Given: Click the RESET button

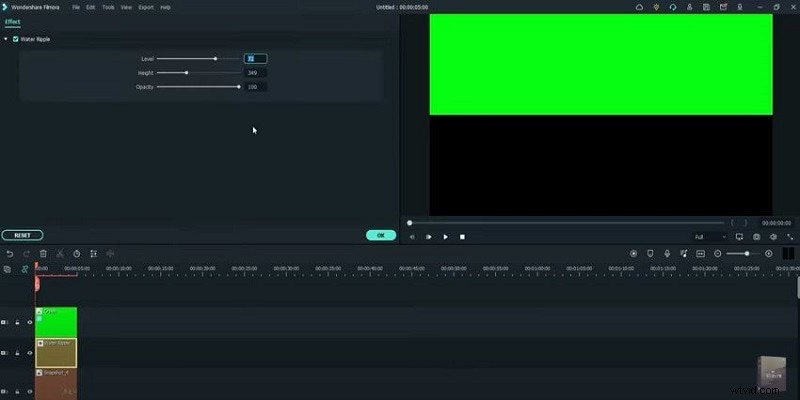Looking at the screenshot, I should point(21,235).
